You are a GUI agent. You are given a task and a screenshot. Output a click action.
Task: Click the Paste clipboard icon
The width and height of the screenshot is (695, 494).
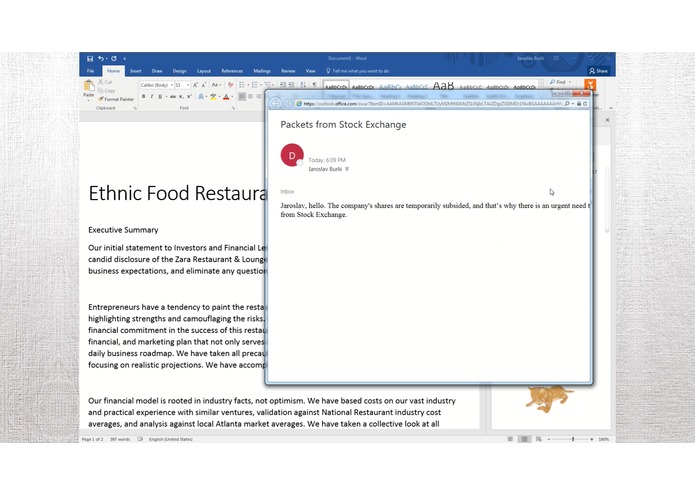coord(89,86)
